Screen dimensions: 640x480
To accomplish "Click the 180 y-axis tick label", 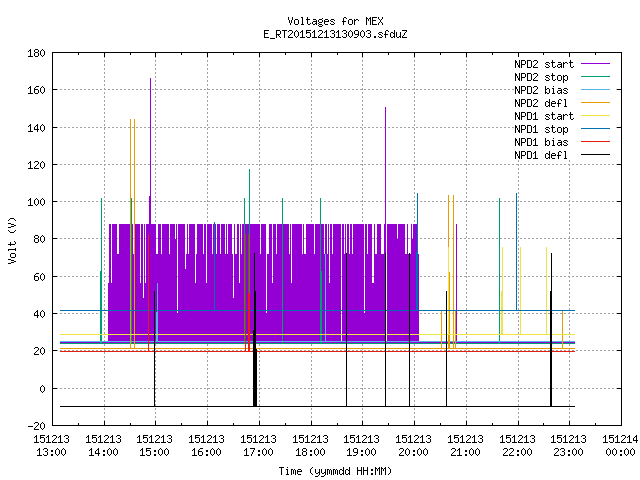I will pyautogui.click(x=36, y=53).
